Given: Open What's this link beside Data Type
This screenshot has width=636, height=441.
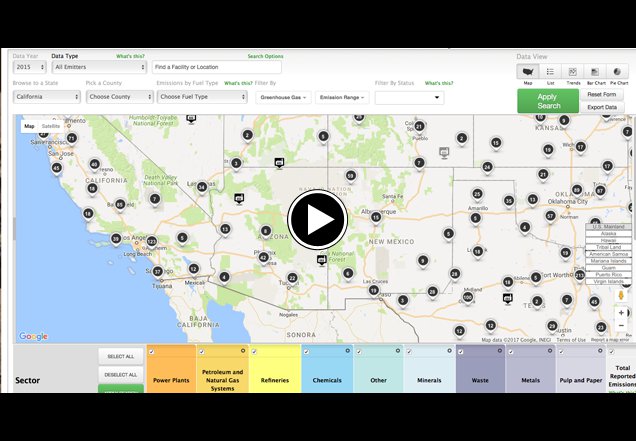Looking at the screenshot, I should [130, 56].
